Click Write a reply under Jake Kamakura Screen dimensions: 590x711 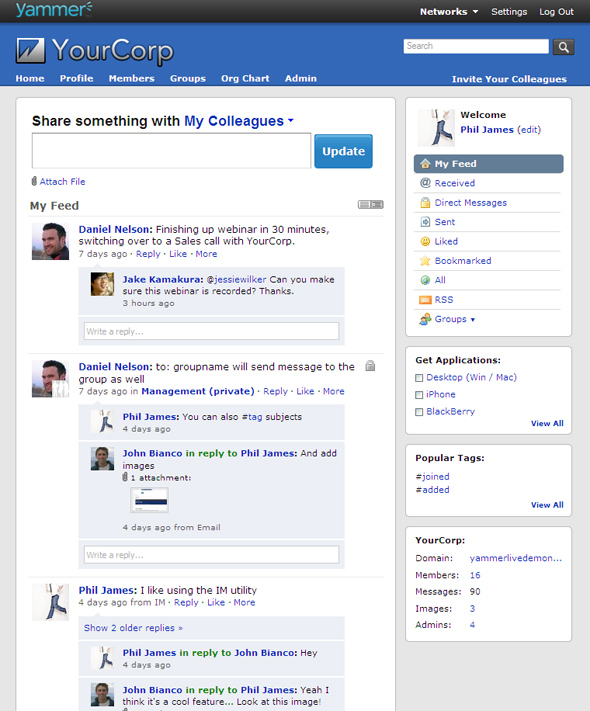(x=211, y=331)
